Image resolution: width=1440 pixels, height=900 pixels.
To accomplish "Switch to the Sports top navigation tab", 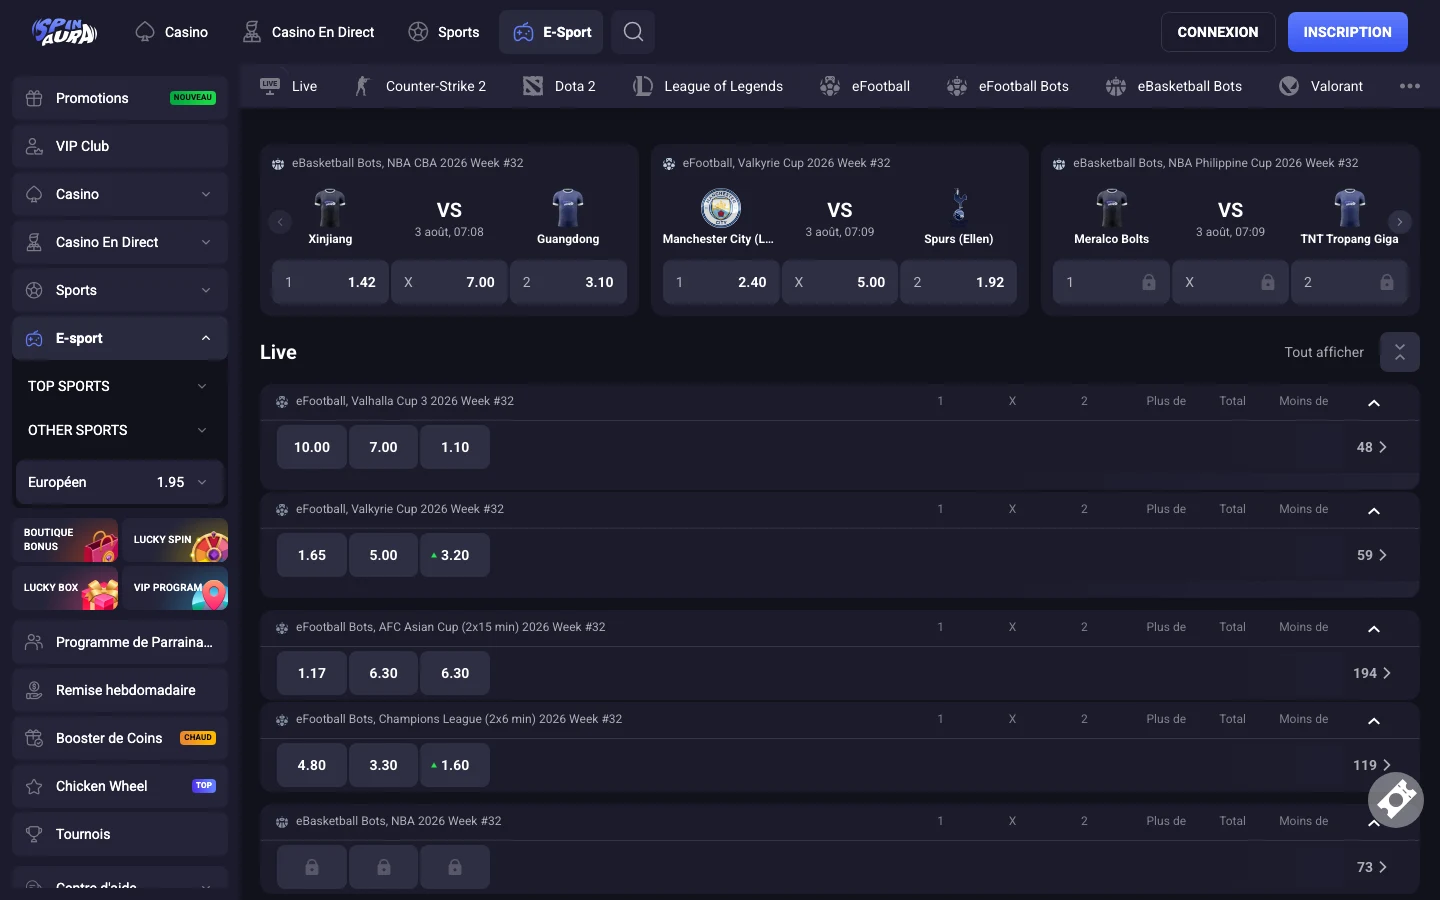I will (x=444, y=32).
